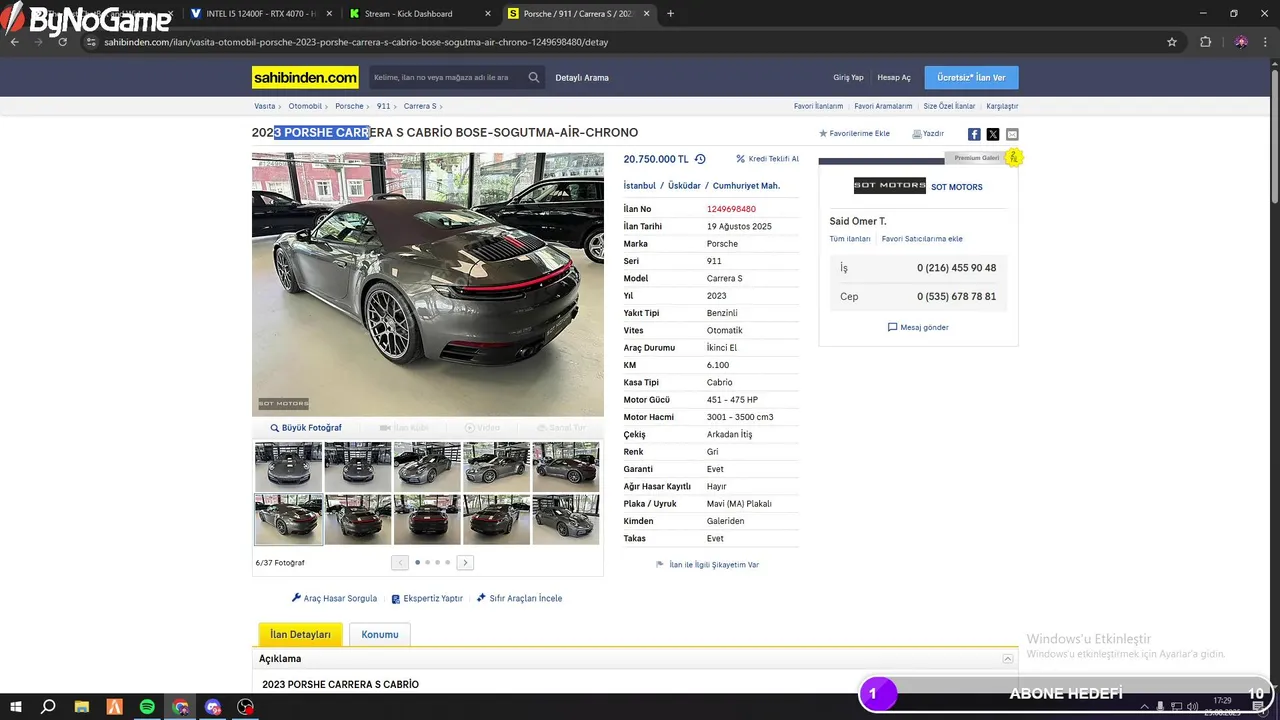
Task: Open browser menu three dots
Action: [1266, 42]
